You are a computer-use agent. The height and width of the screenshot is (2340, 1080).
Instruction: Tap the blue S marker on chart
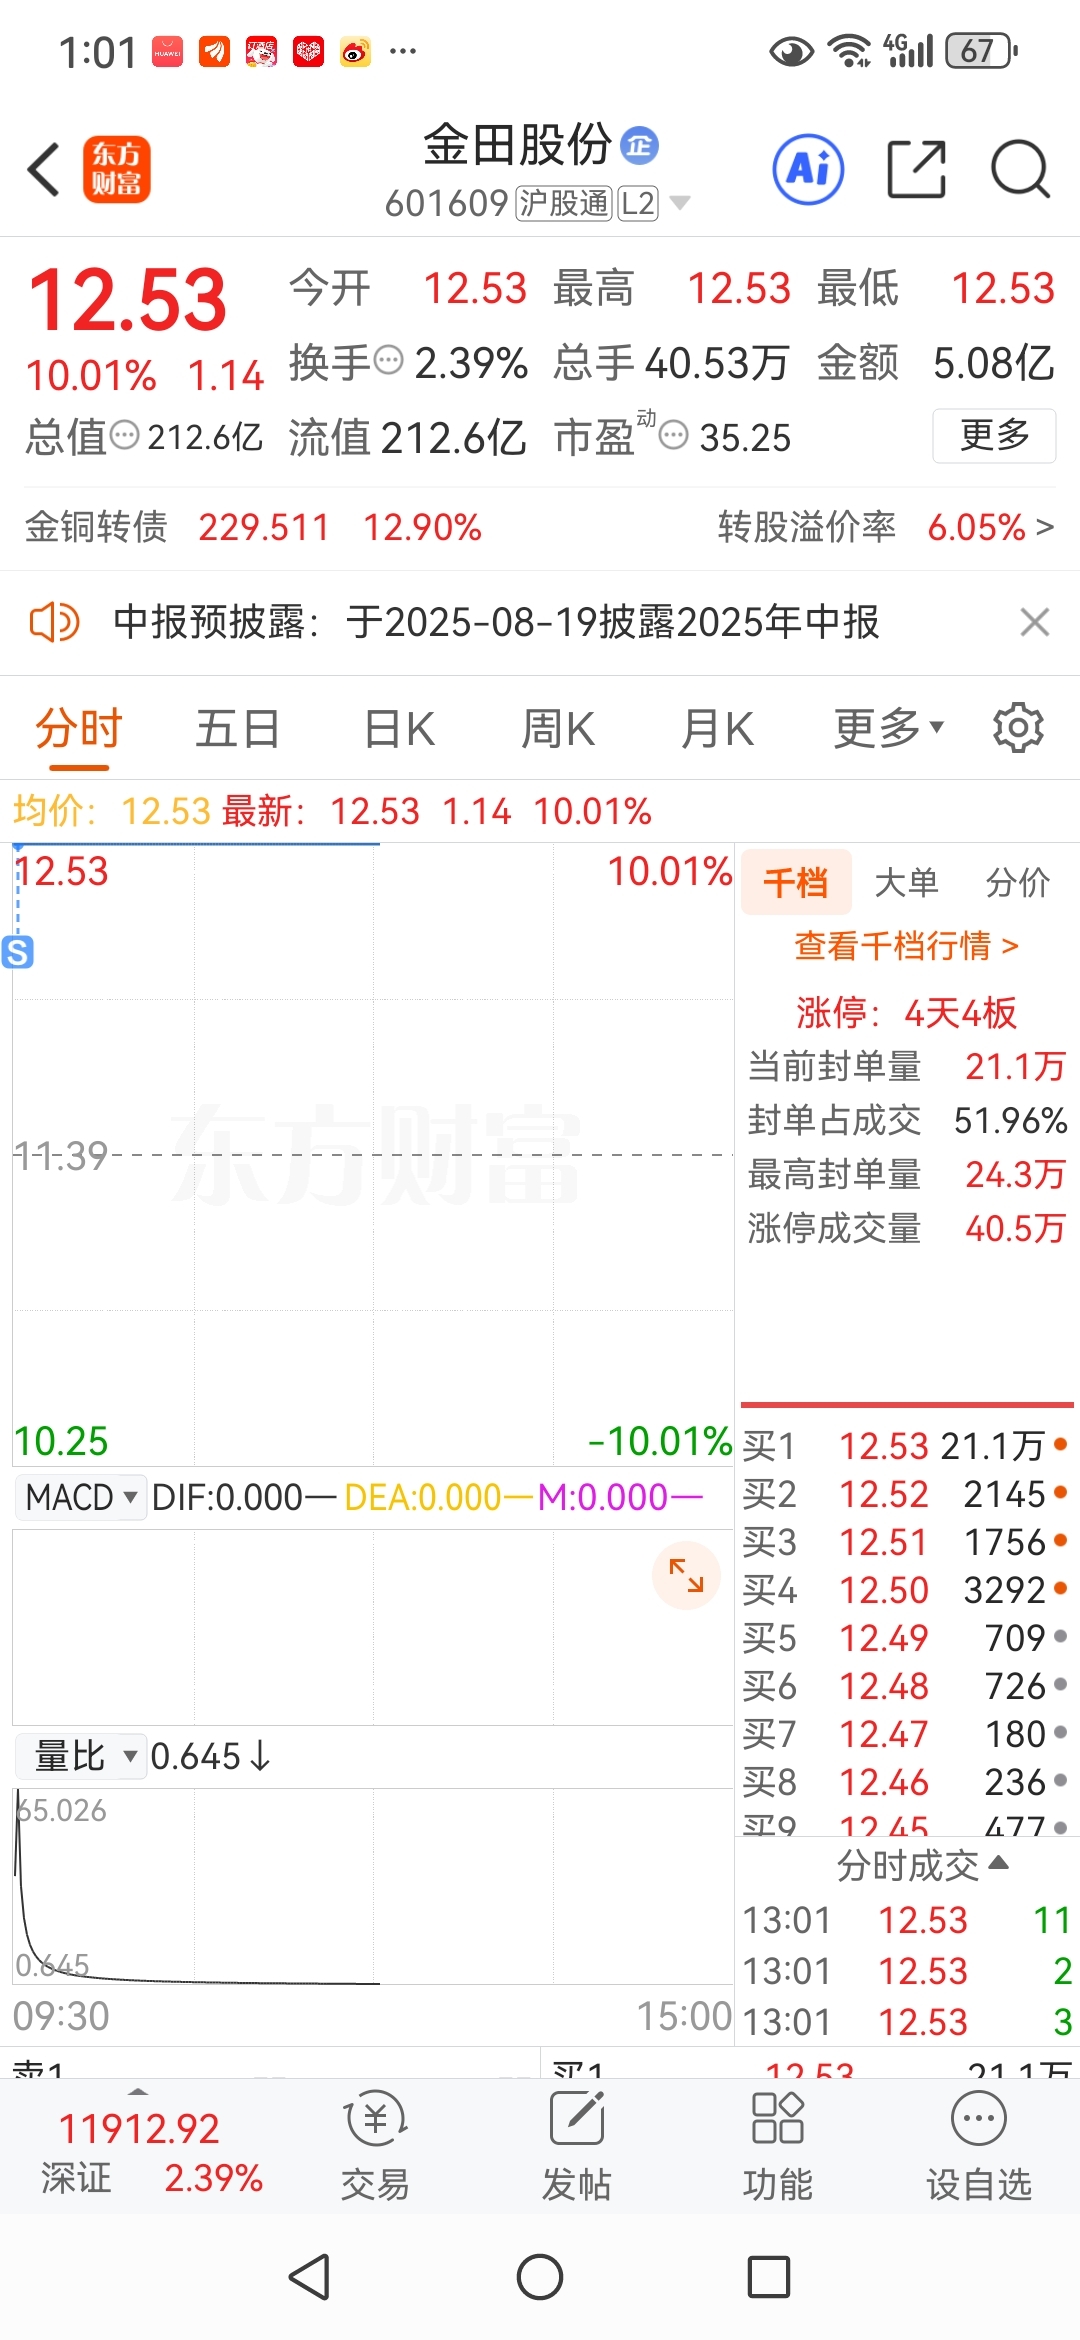click(x=18, y=952)
